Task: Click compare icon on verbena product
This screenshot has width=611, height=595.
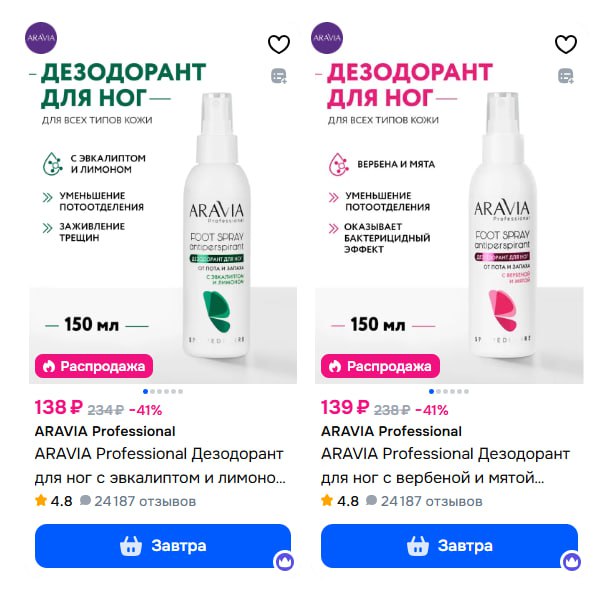Action: point(566,76)
